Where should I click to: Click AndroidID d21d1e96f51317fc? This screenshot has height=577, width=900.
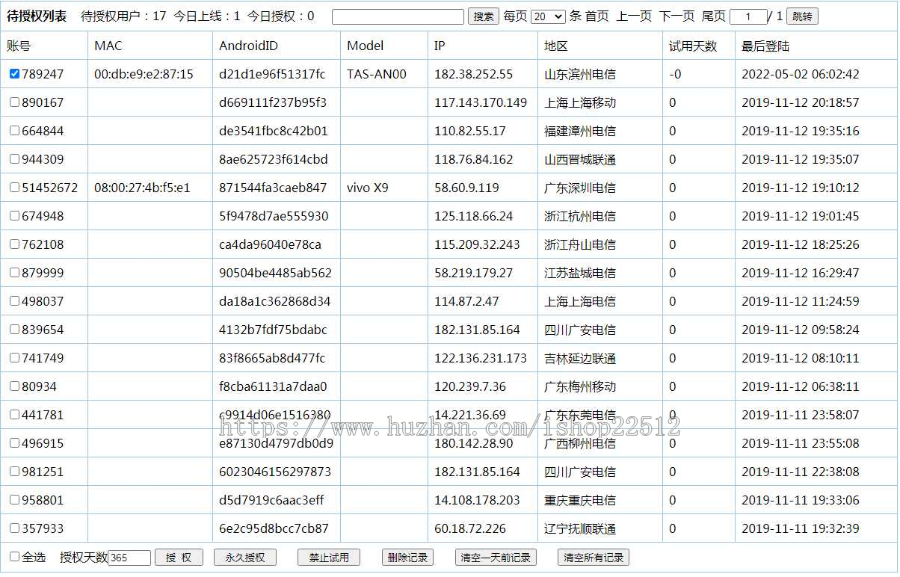[272, 74]
